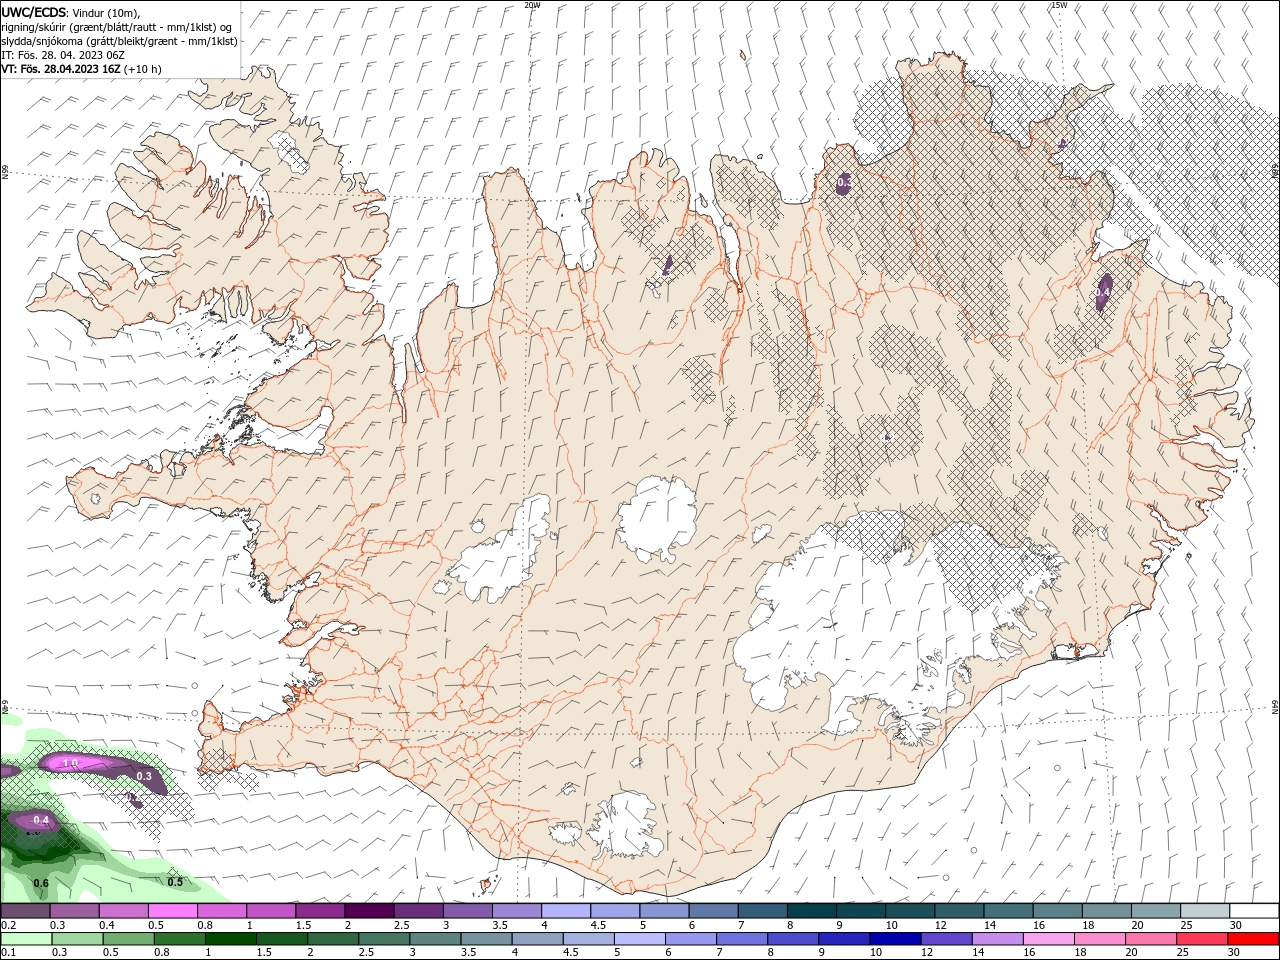
Task: Click the deep blue swatch labeled 10 in the bottom legend row
Action: (x=896, y=939)
